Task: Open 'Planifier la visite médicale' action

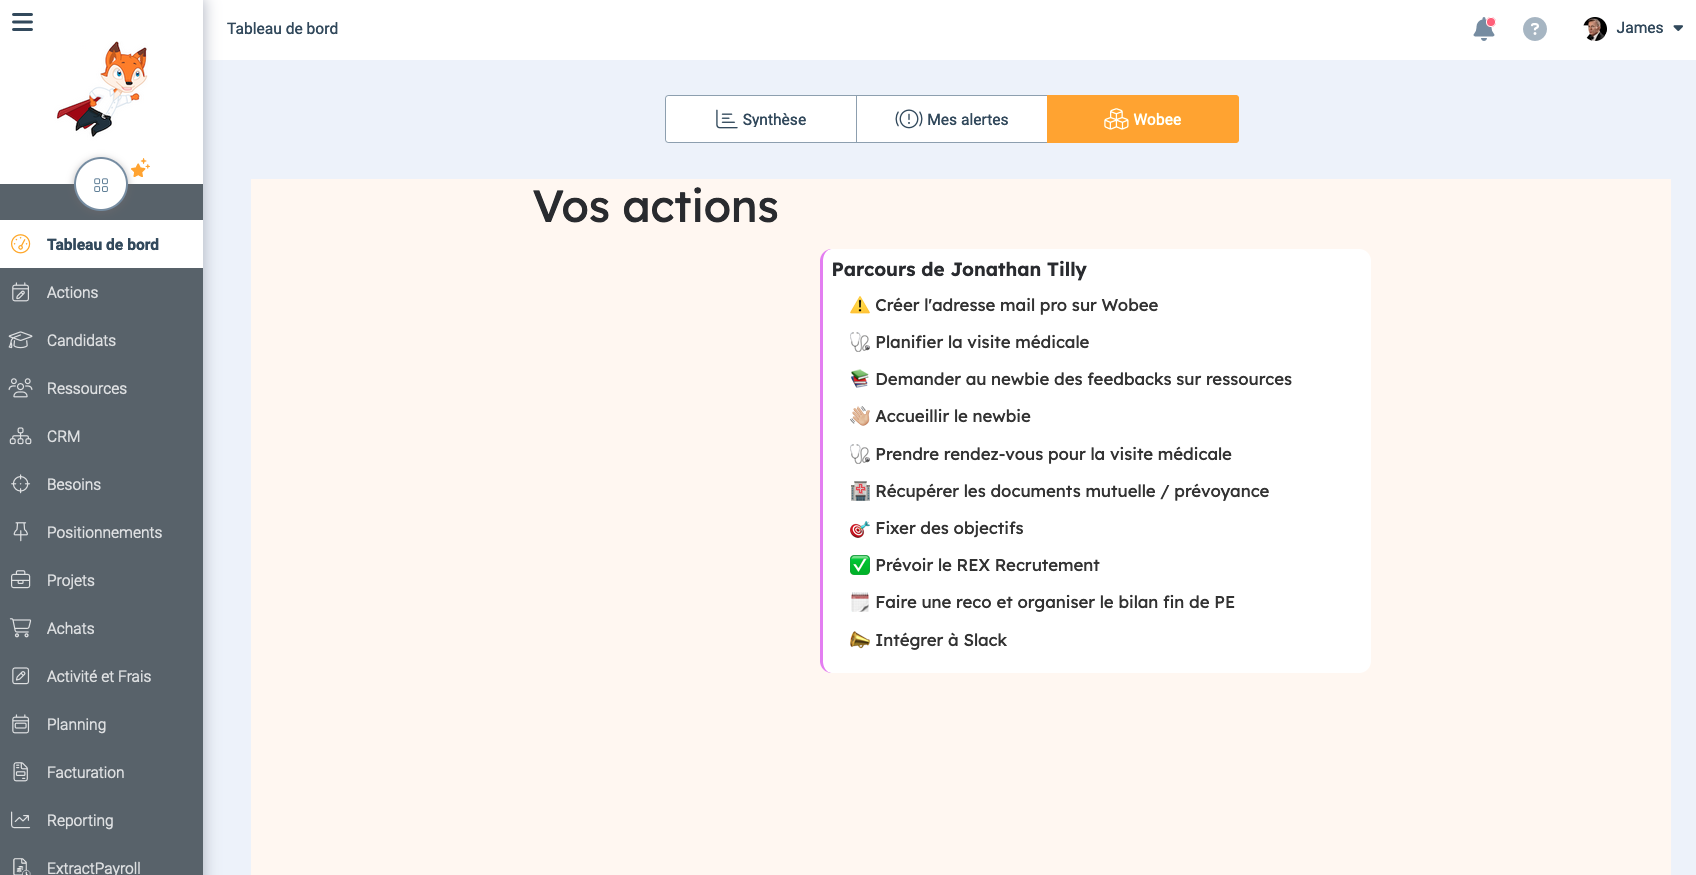Action: [981, 342]
